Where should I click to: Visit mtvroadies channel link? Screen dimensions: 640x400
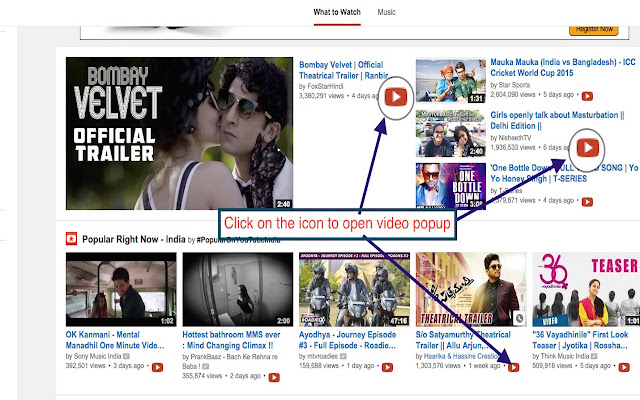click(322, 356)
